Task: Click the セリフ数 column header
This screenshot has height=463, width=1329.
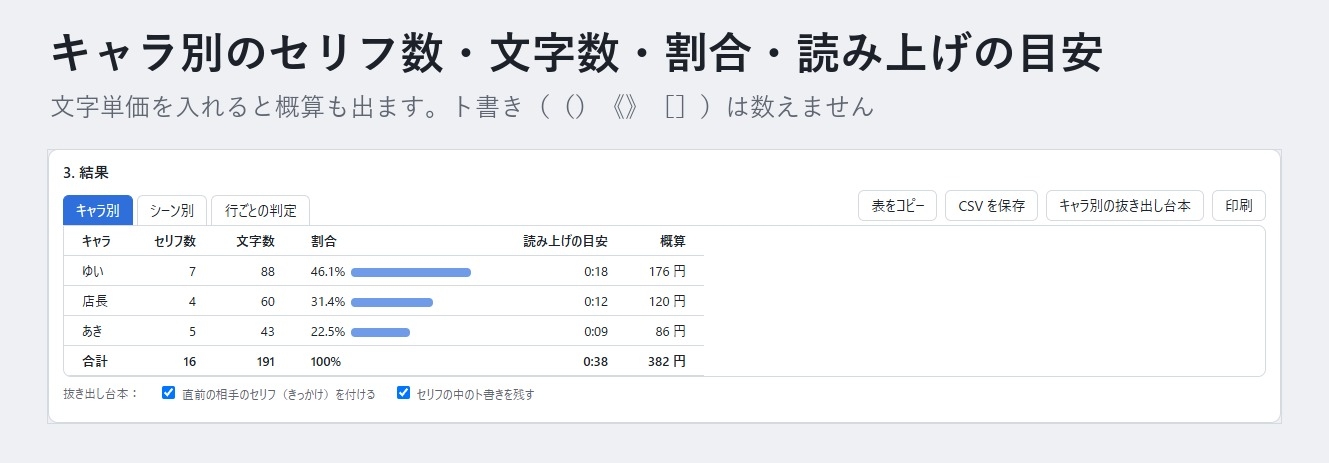Action: (175, 241)
